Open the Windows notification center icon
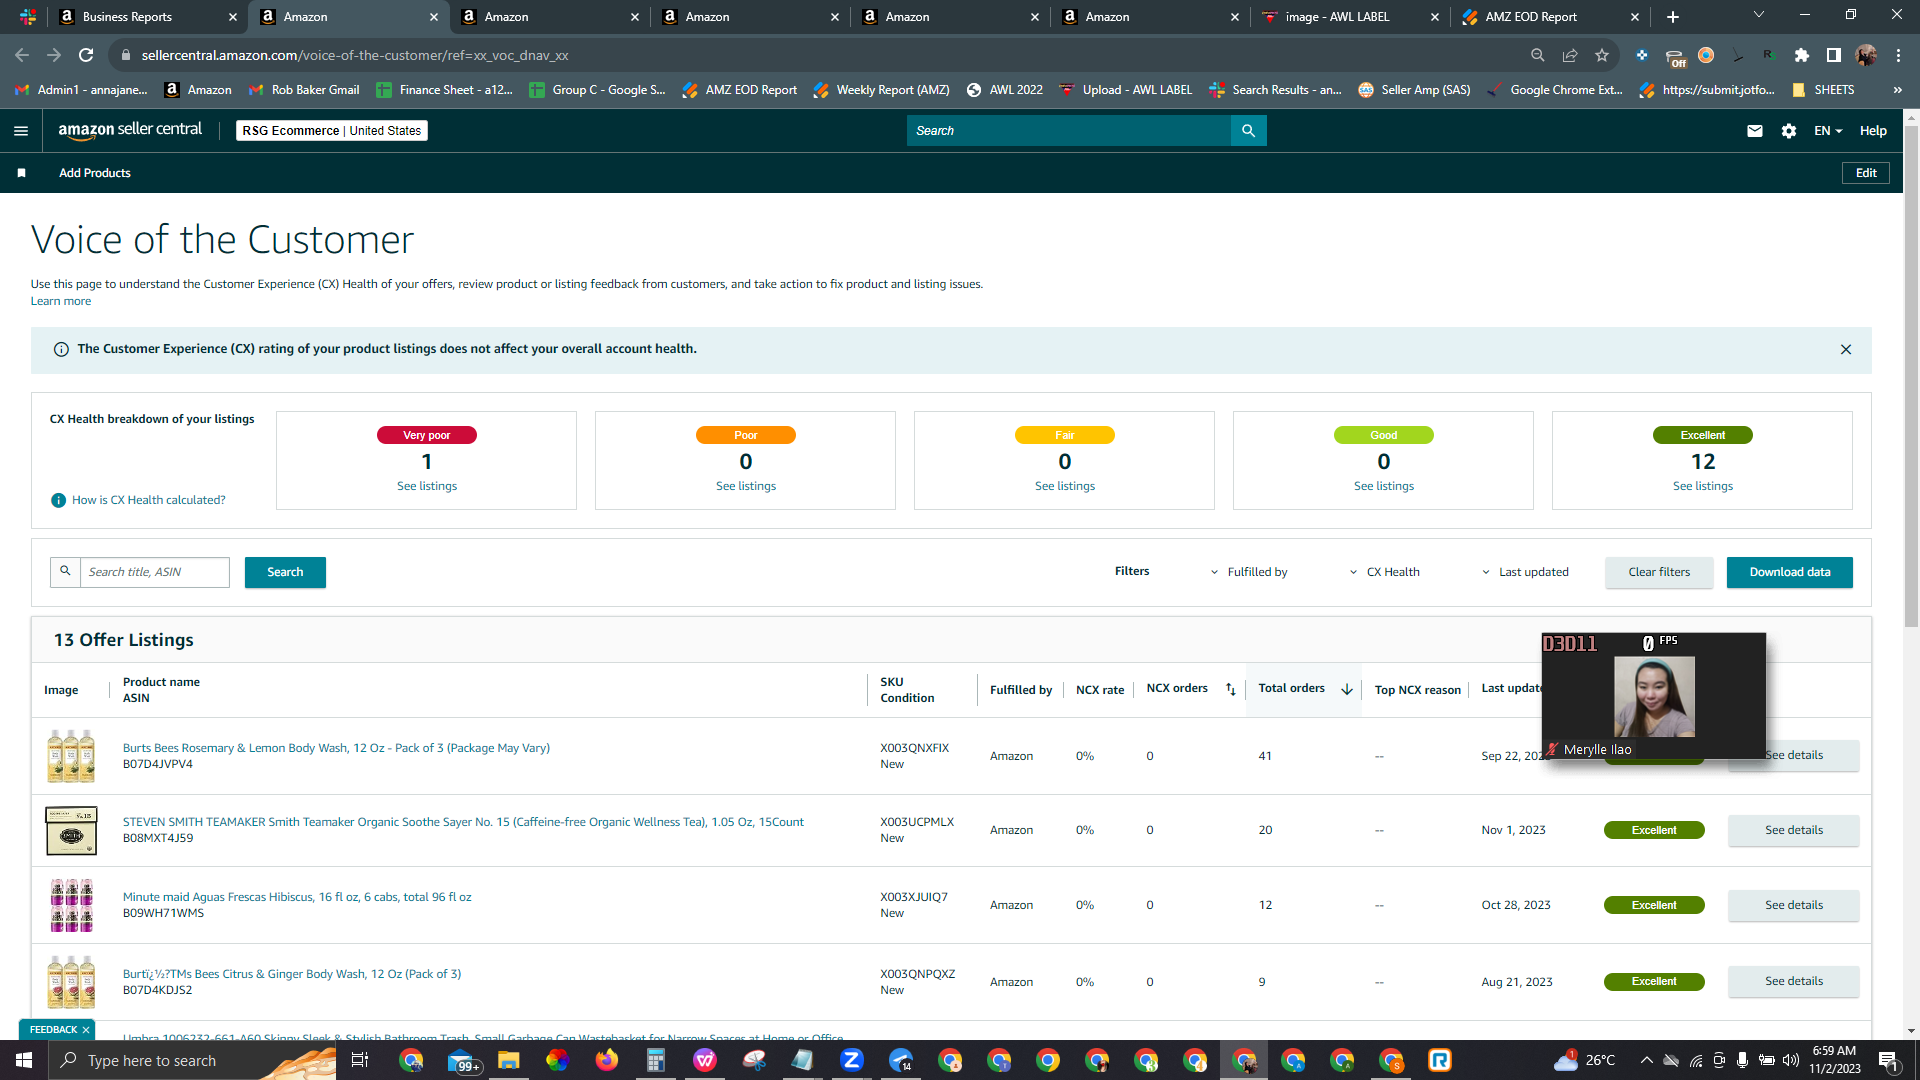Image resolution: width=1920 pixels, height=1080 pixels. [x=1889, y=1061]
